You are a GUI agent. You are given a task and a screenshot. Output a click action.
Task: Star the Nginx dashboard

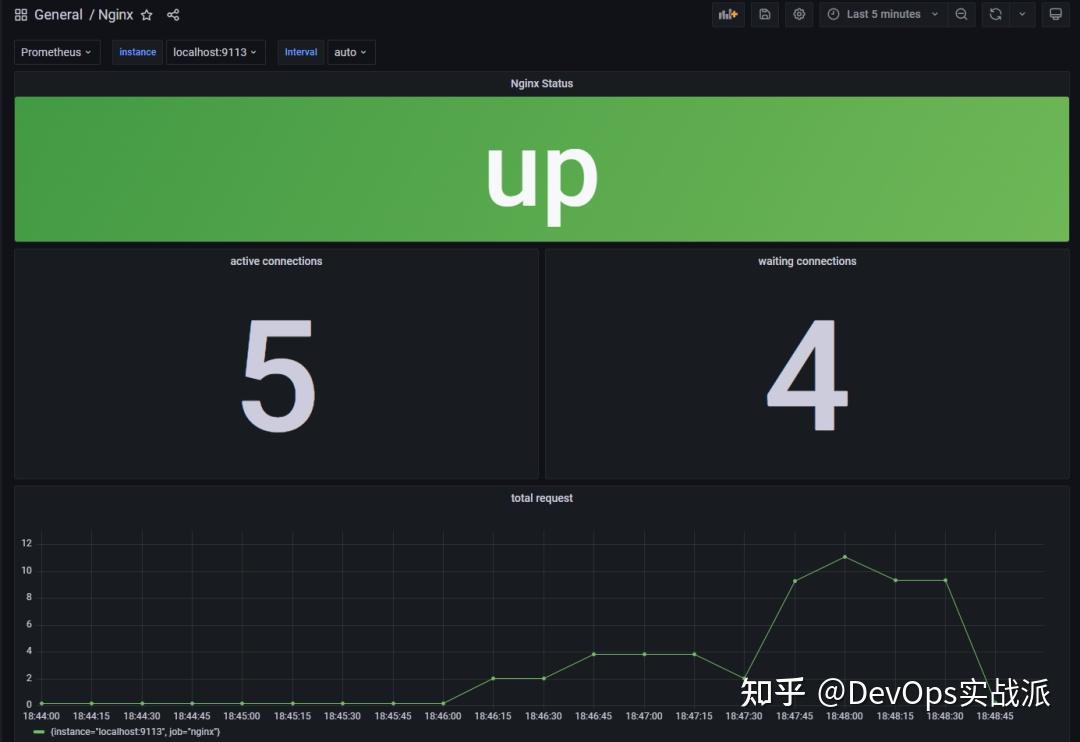pos(147,14)
